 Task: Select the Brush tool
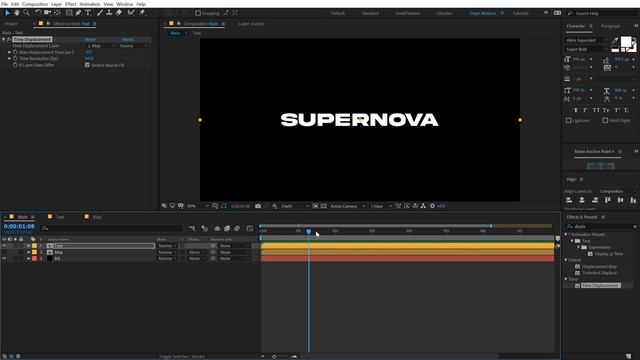click(x=100, y=13)
